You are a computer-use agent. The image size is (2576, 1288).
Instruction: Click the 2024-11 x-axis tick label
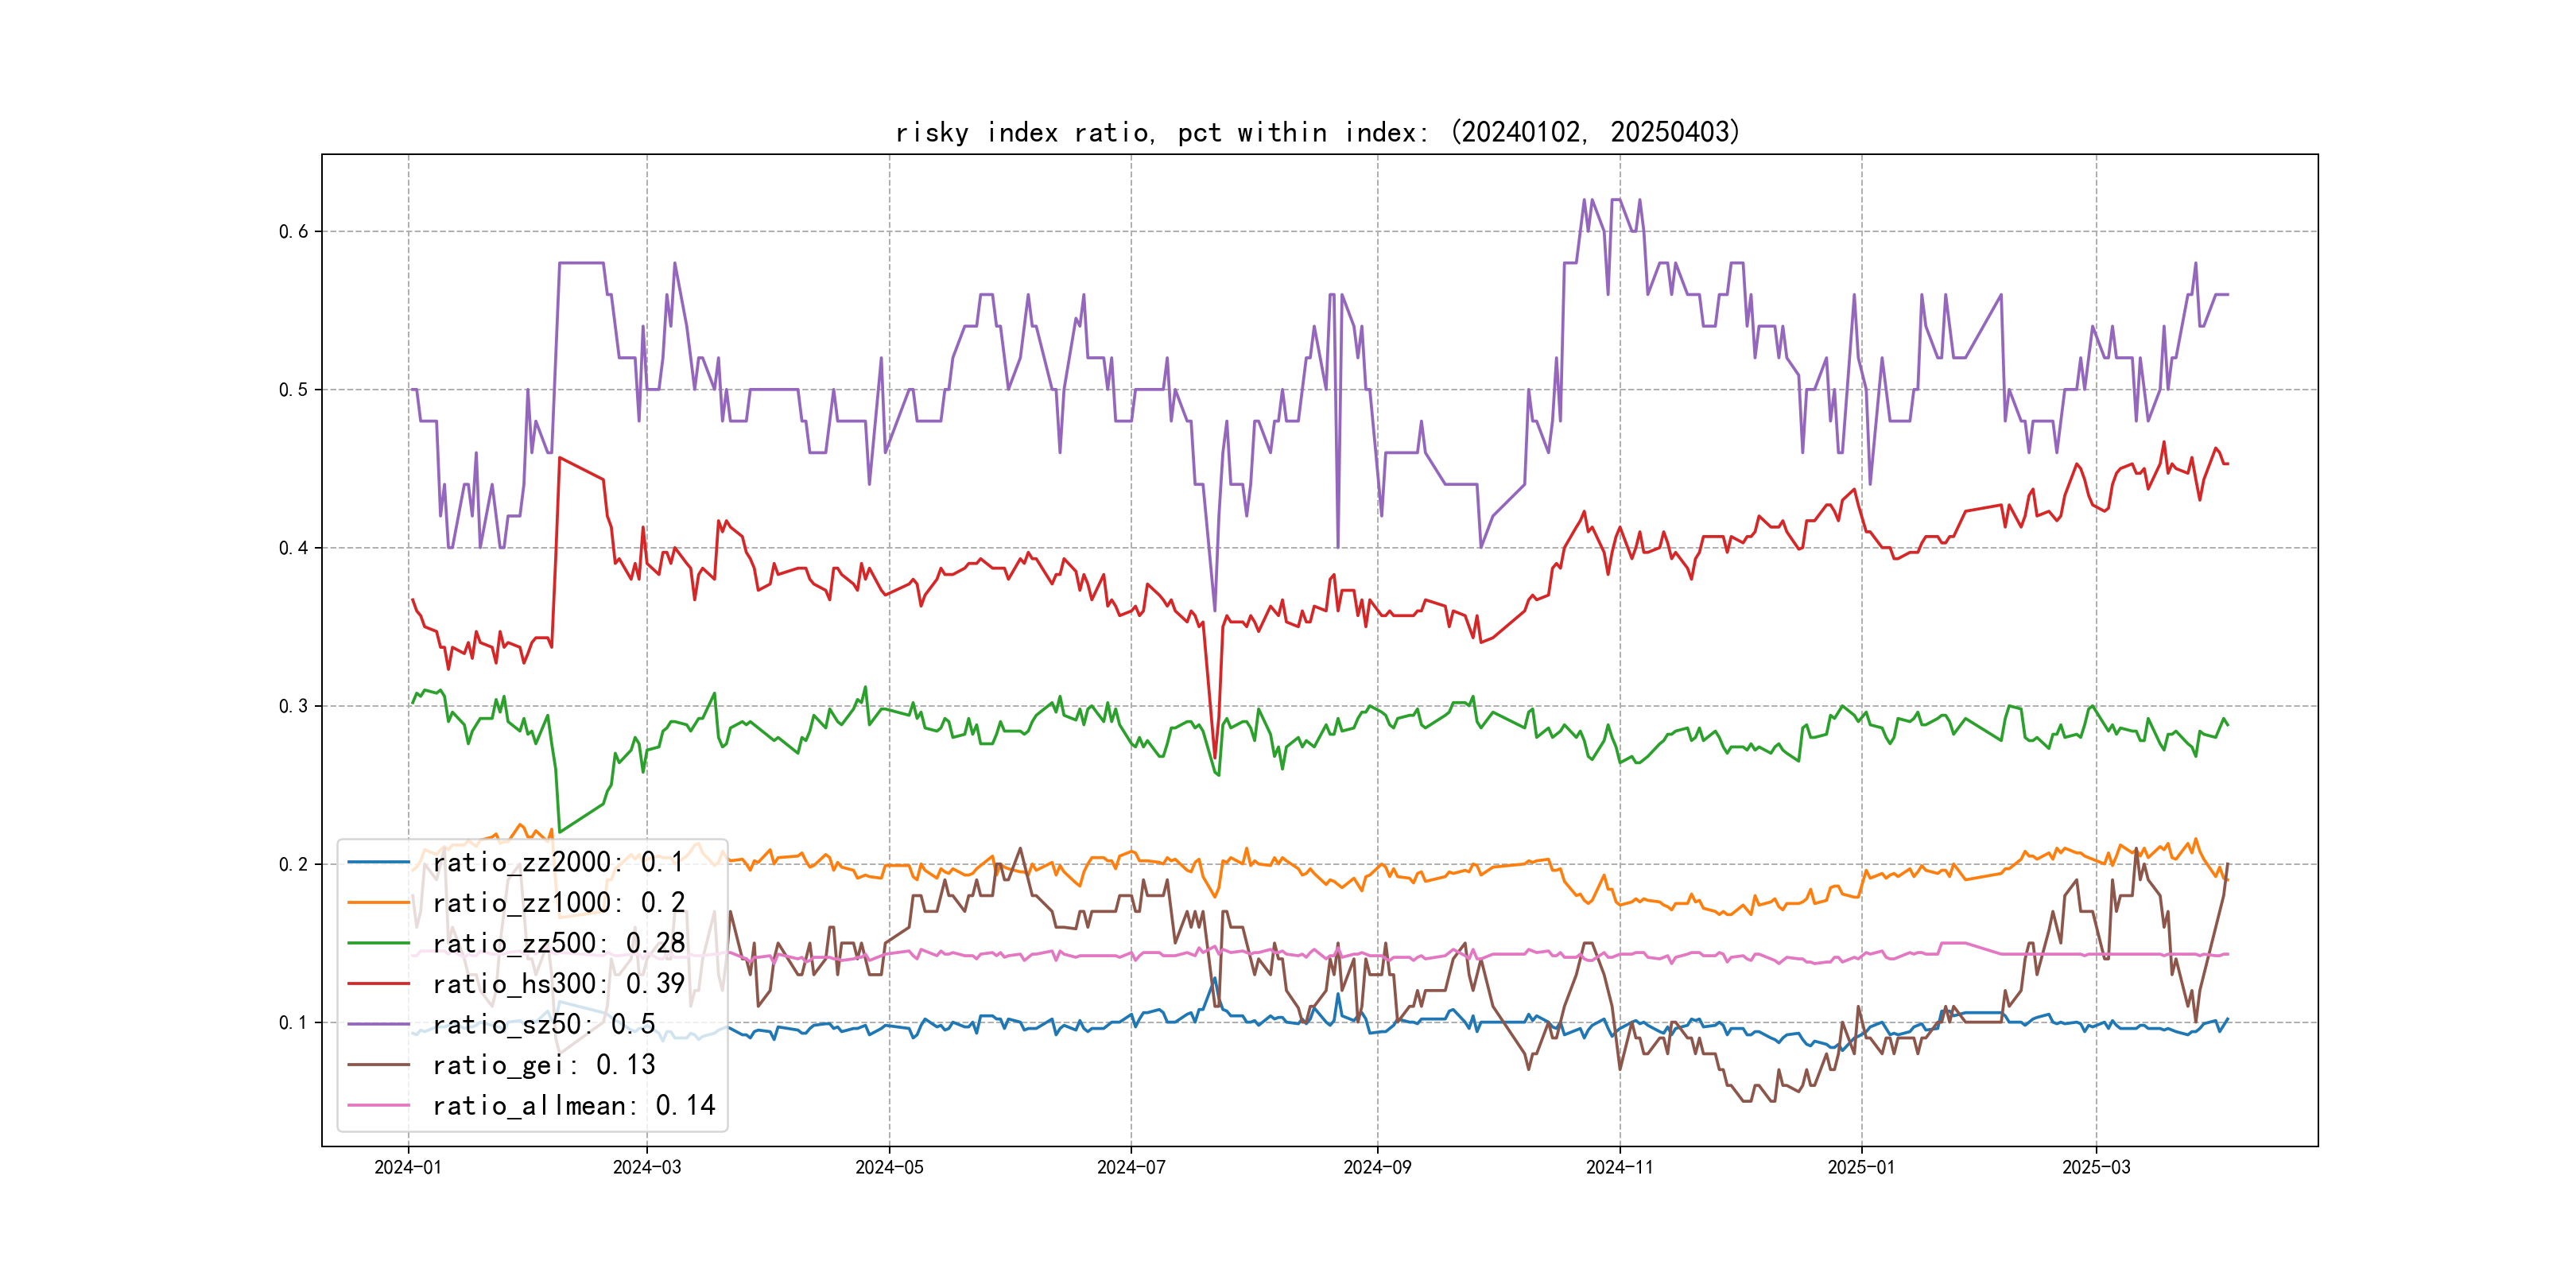1619,1167
